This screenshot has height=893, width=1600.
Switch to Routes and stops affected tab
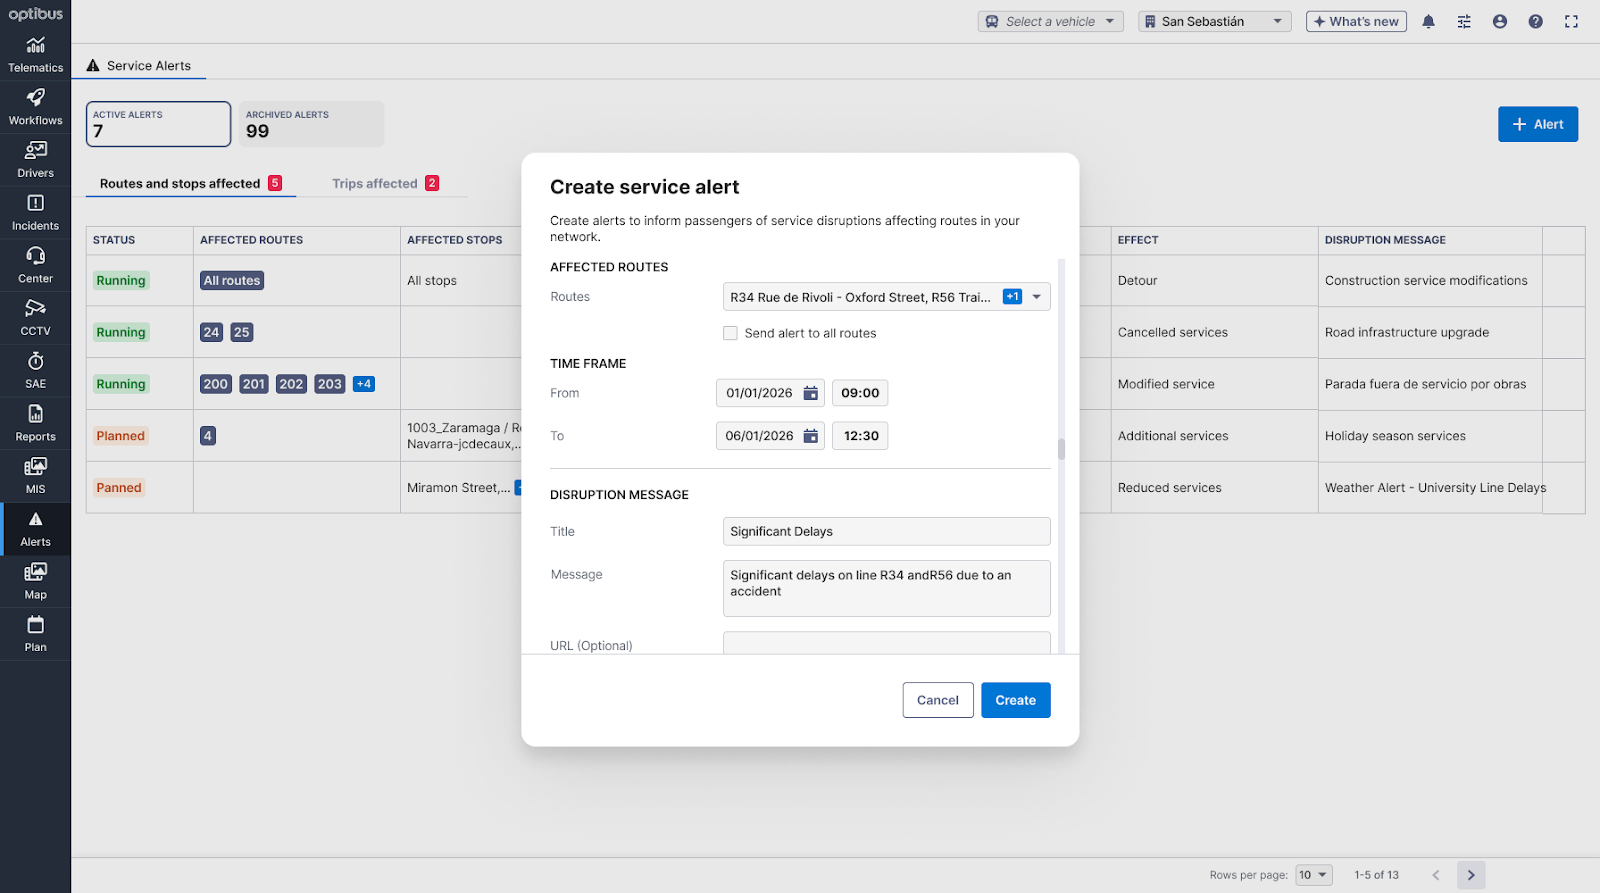coord(191,183)
